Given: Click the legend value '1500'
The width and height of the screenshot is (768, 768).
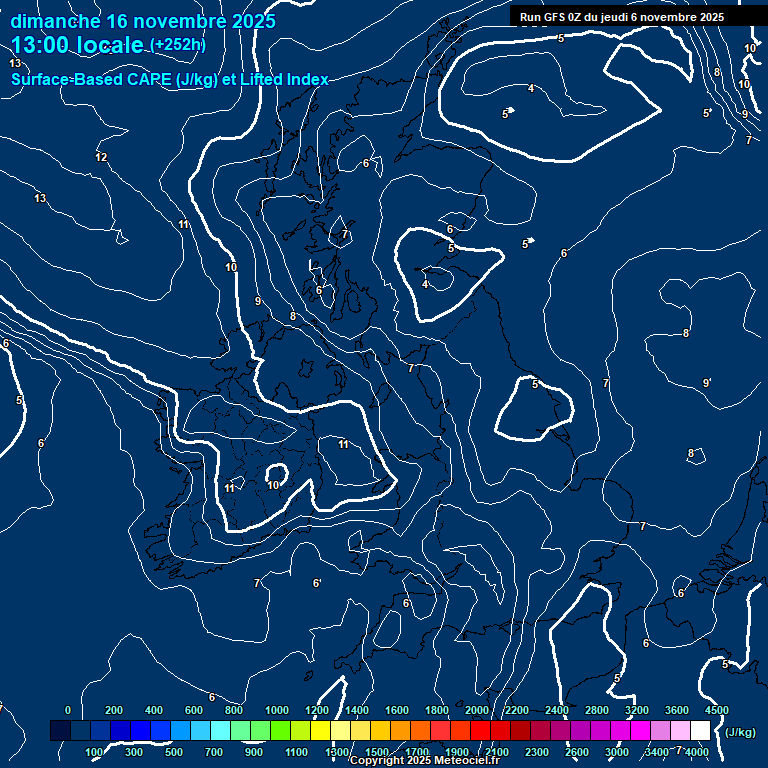Looking at the screenshot, I should (x=377, y=752).
